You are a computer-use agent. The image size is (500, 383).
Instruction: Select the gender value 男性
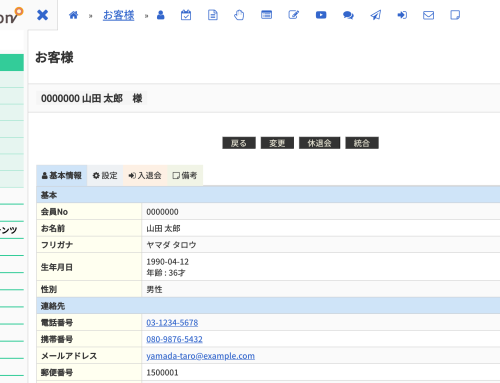point(154,289)
